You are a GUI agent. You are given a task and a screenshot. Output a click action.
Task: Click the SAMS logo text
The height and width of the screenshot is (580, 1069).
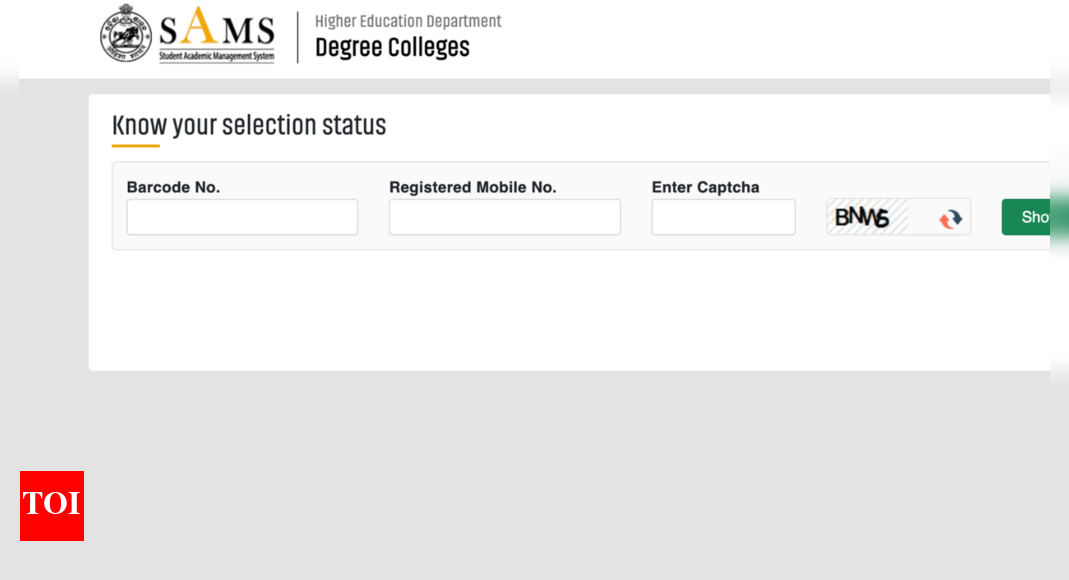point(216,26)
